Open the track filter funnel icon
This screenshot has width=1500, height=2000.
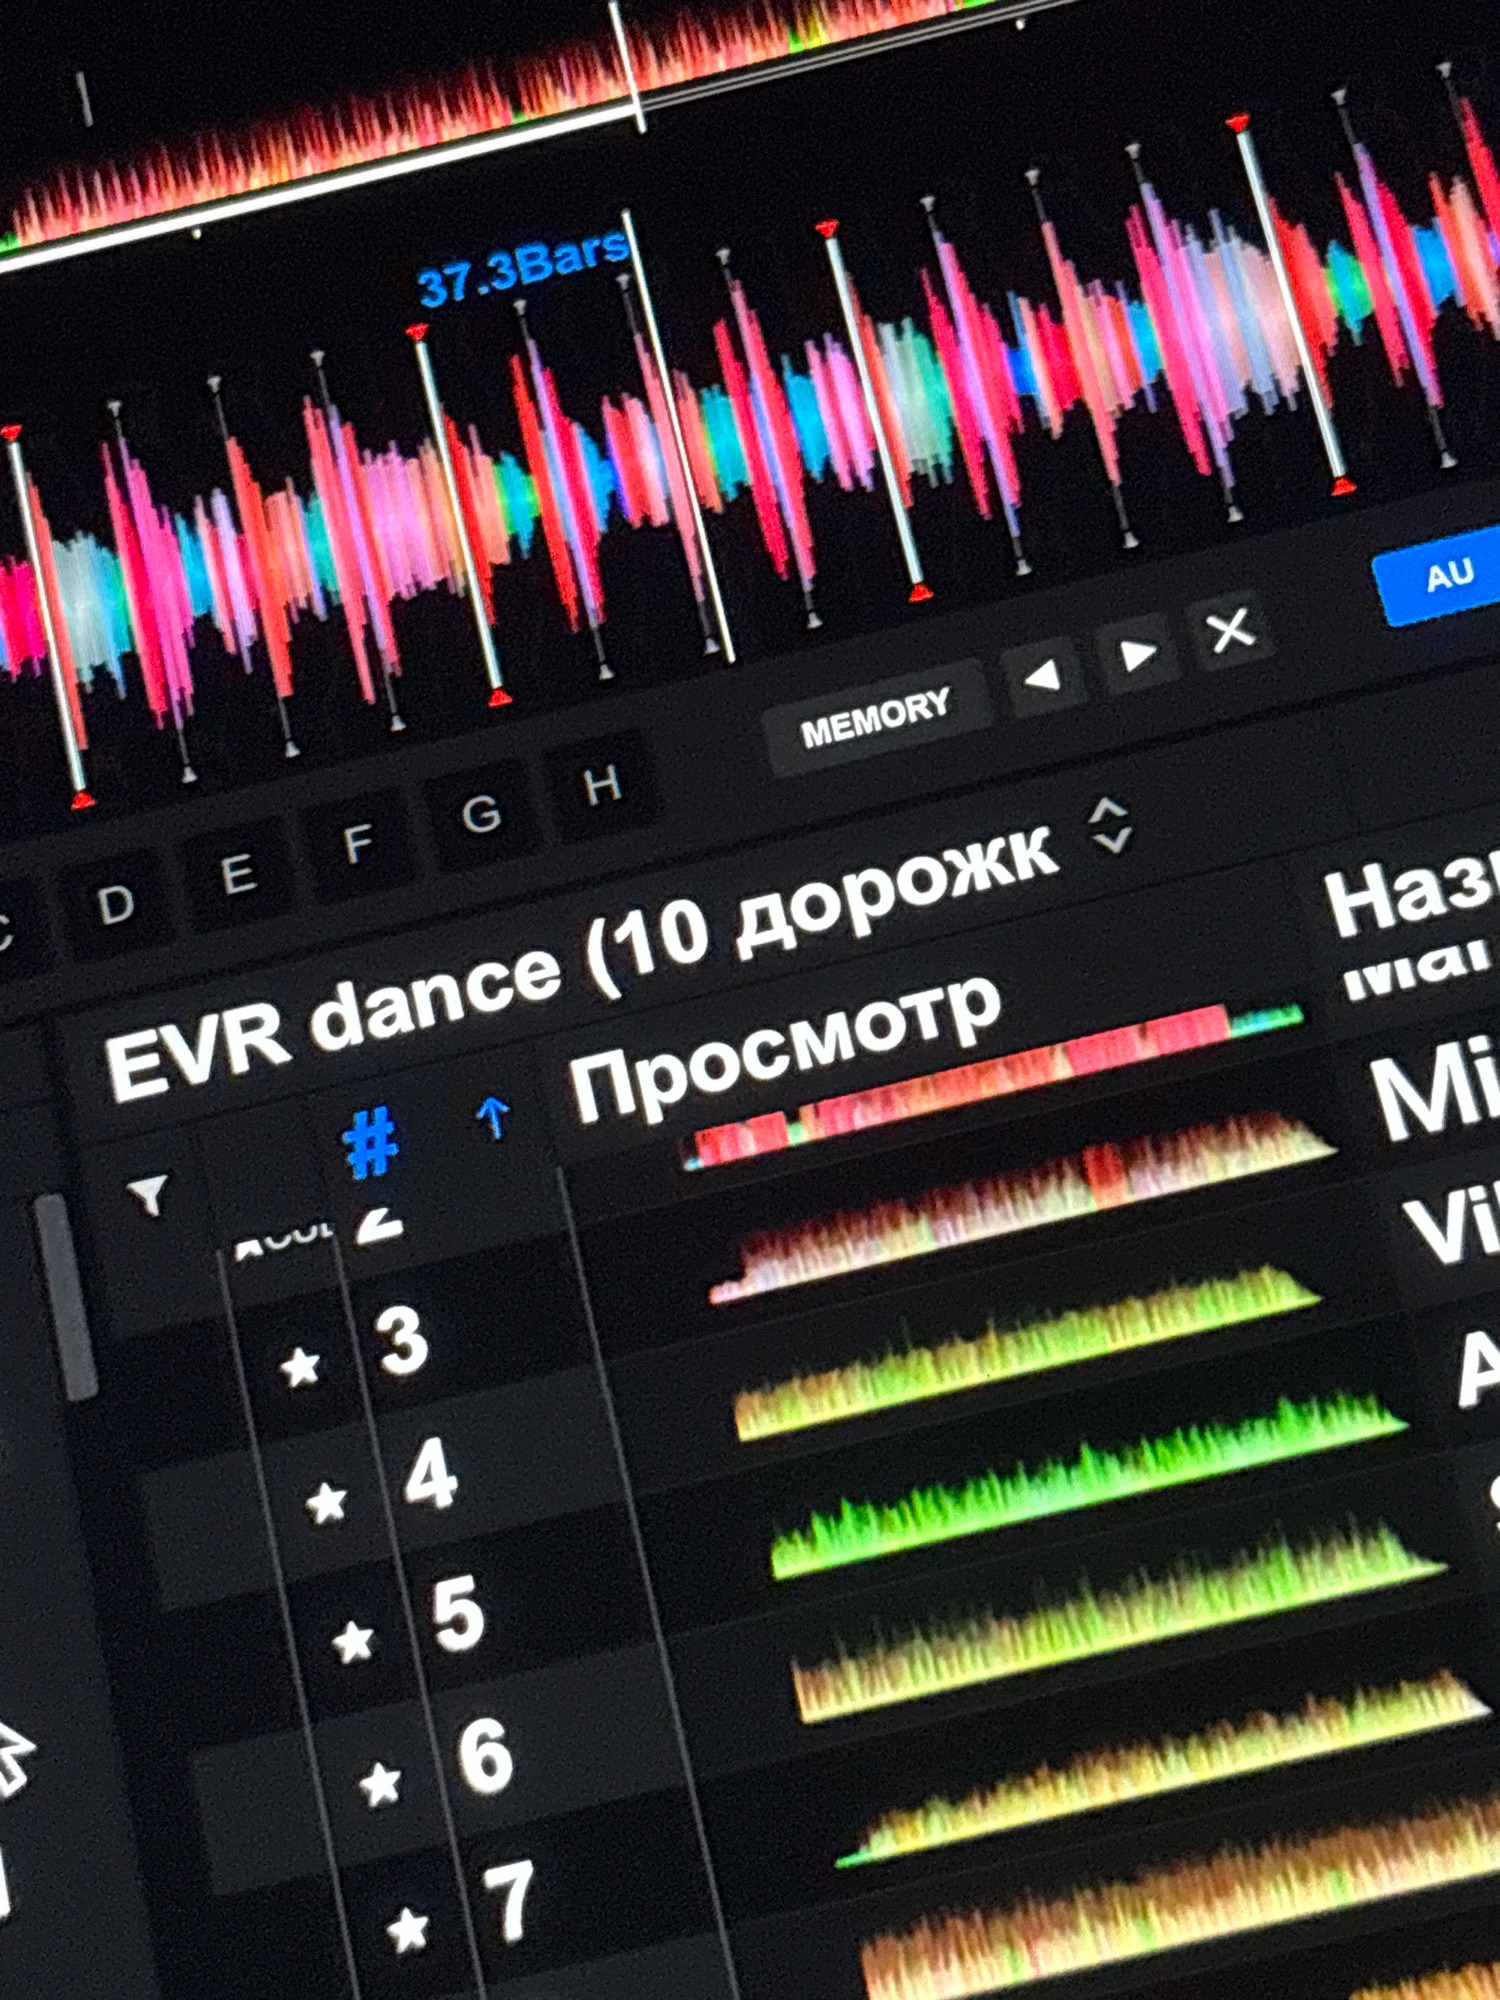pyautogui.click(x=148, y=1193)
